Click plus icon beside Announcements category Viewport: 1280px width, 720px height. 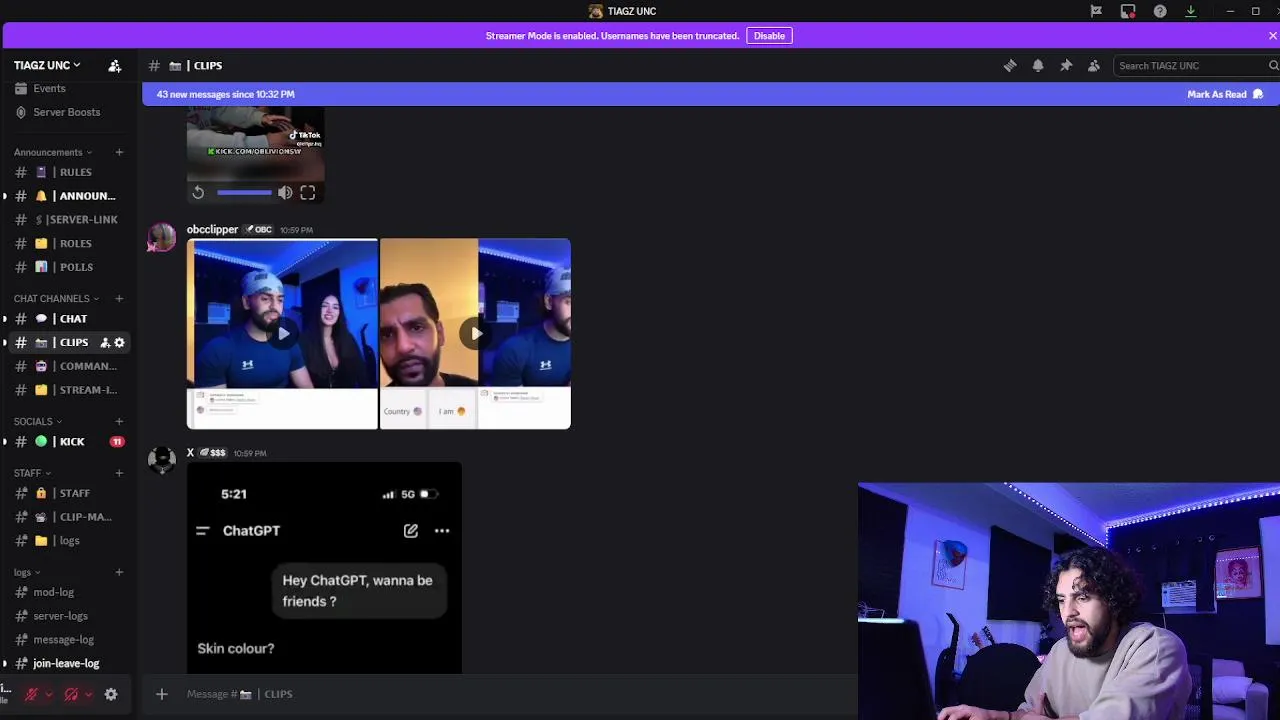(119, 152)
